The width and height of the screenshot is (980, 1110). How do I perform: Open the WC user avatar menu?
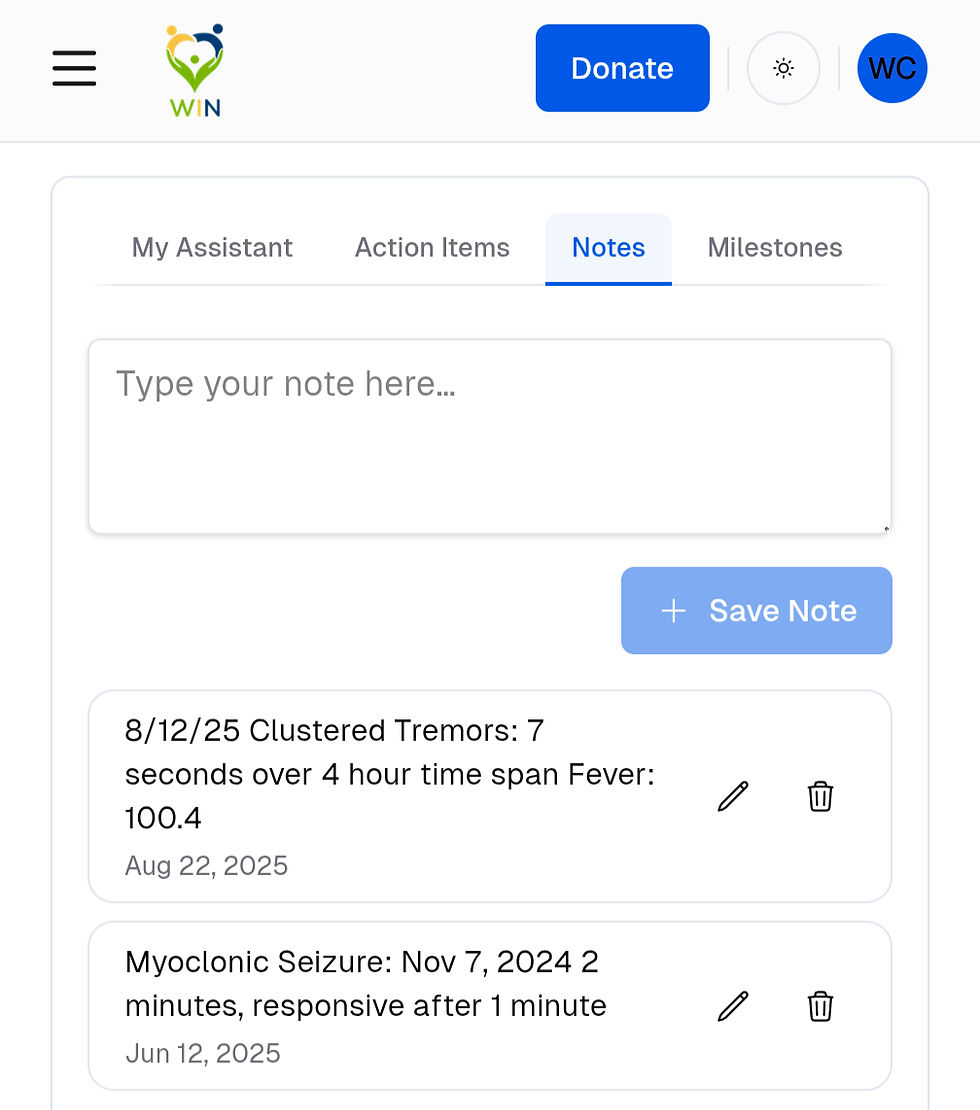tap(892, 68)
